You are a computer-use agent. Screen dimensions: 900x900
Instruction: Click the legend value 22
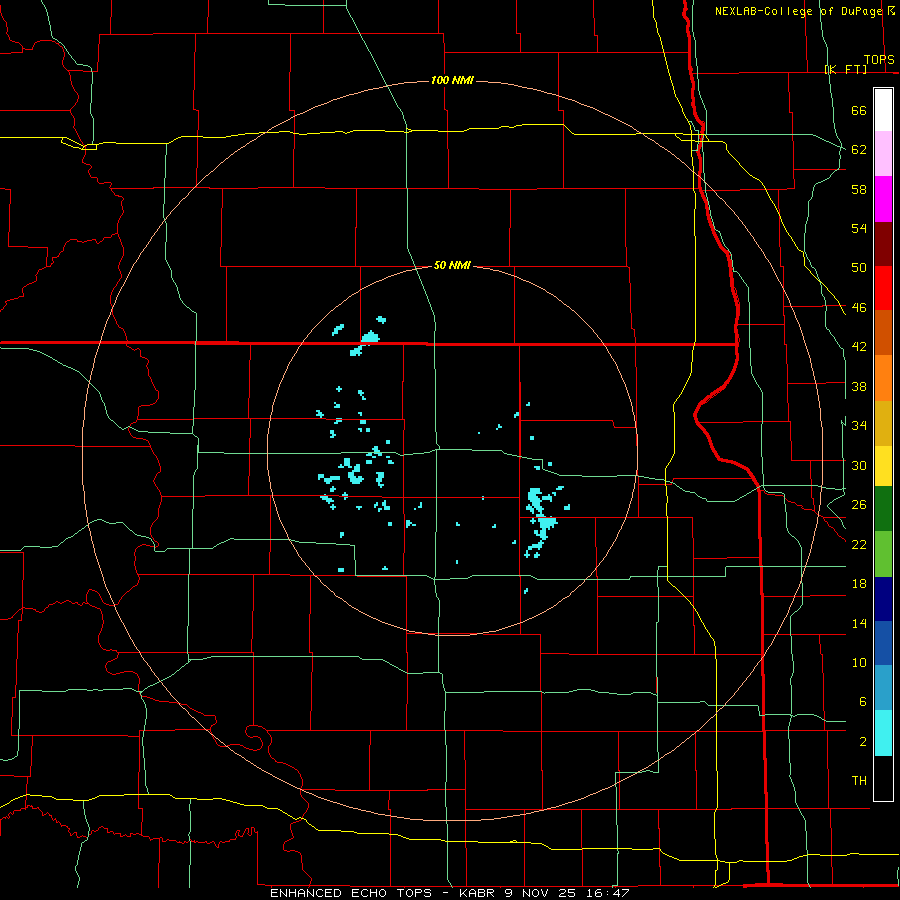coord(859,544)
